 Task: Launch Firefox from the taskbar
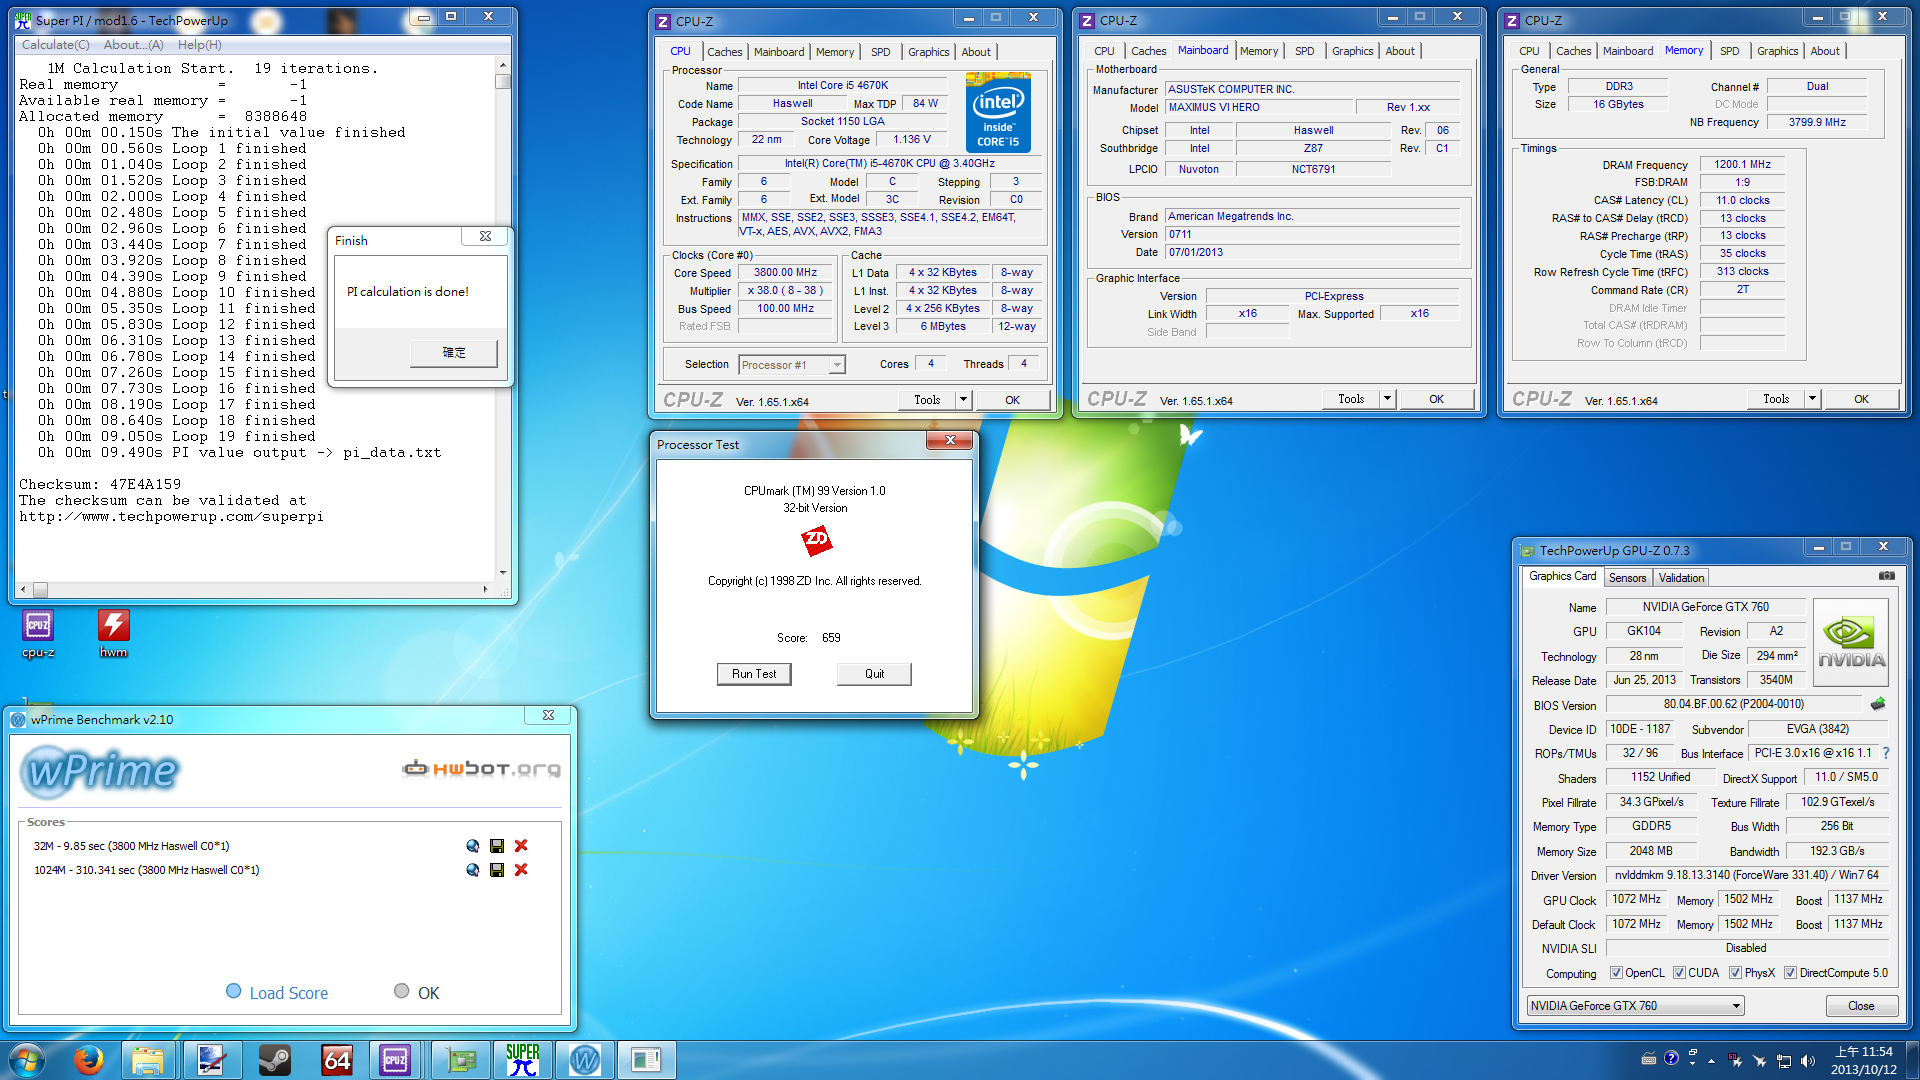[x=89, y=1060]
